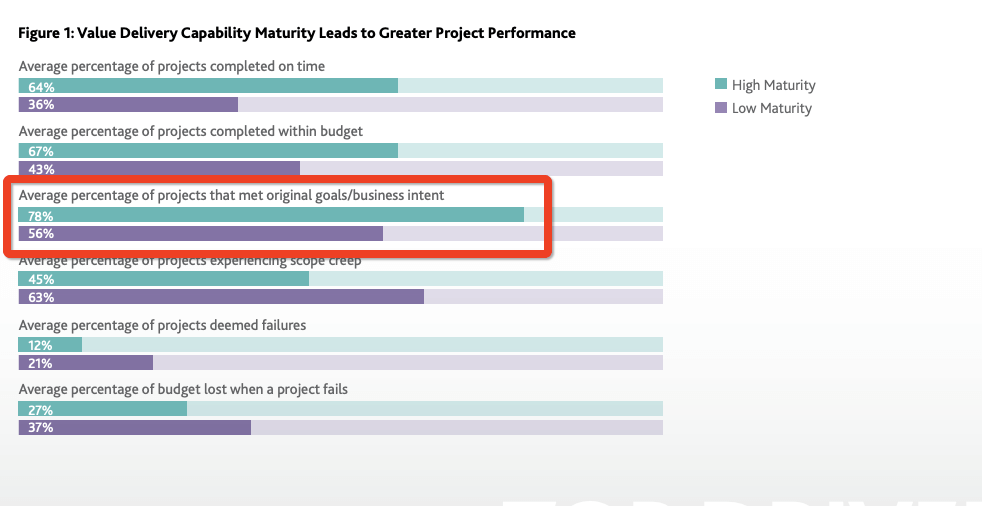This screenshot has width=982, height=506.
Task: Click the 12% deemed failures bar
Action: (50, 344)
